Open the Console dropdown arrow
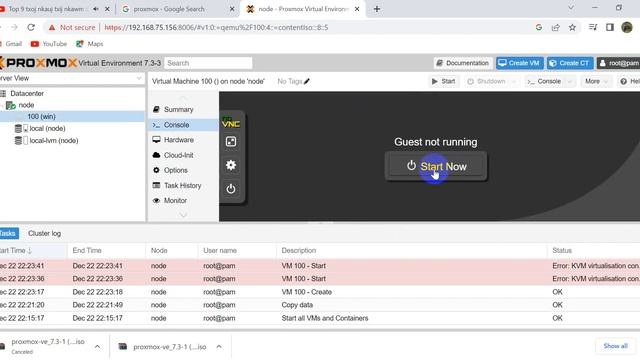 (570, 82)
